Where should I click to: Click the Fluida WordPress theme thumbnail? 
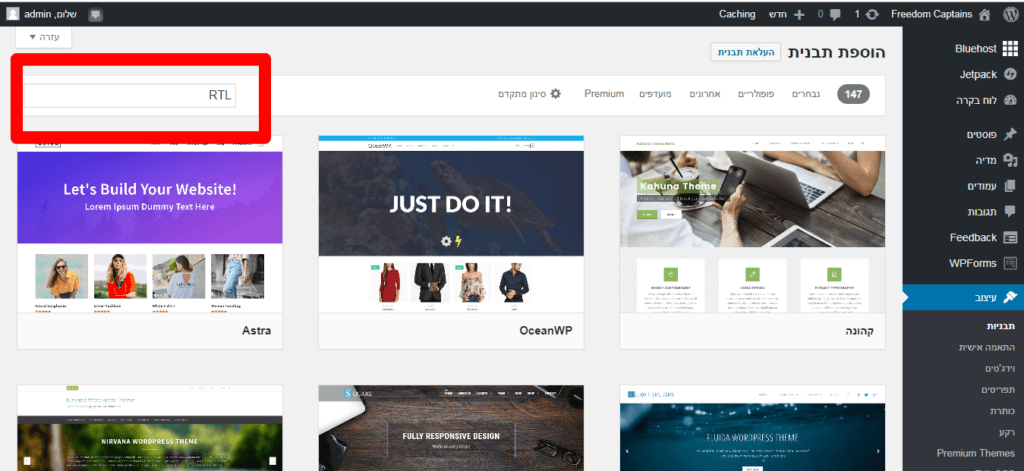(752, 428)
